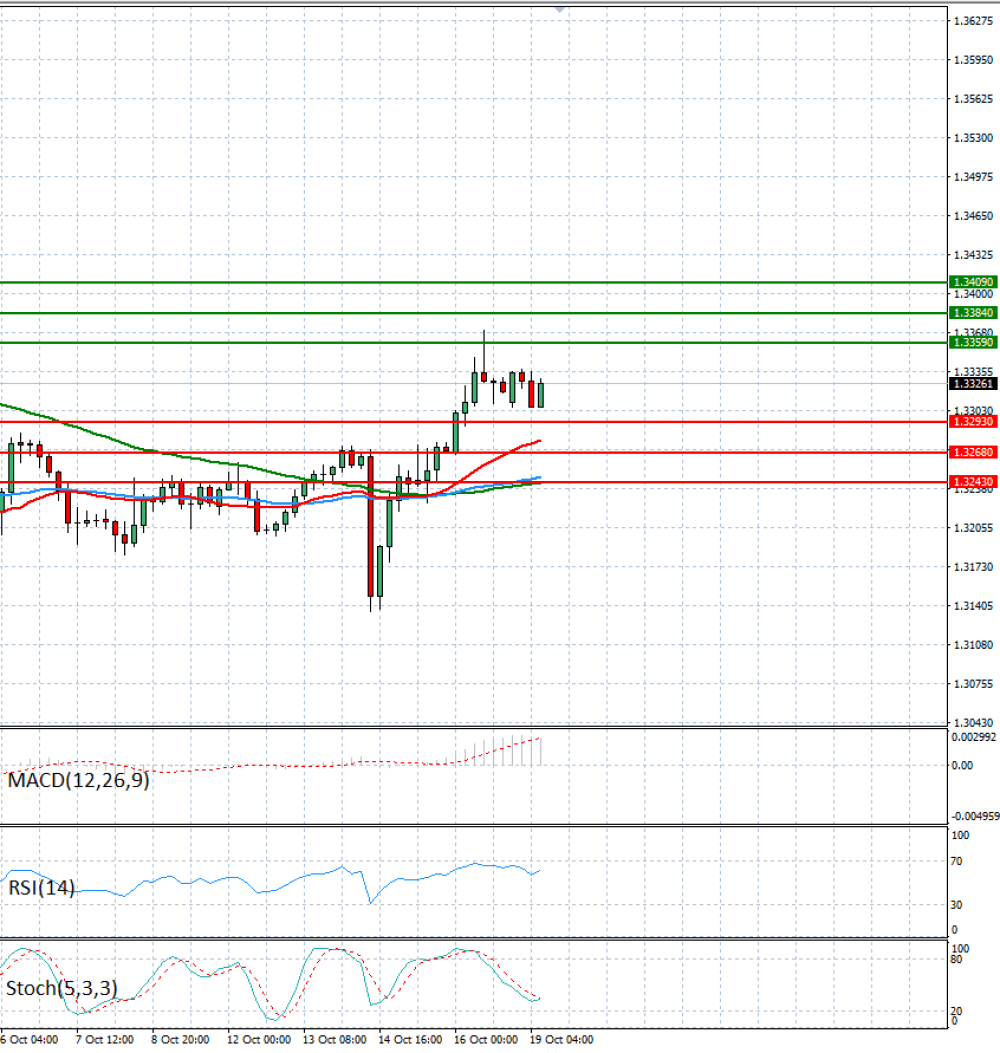Click the 1.34325 price scale value

click(973, 255)
